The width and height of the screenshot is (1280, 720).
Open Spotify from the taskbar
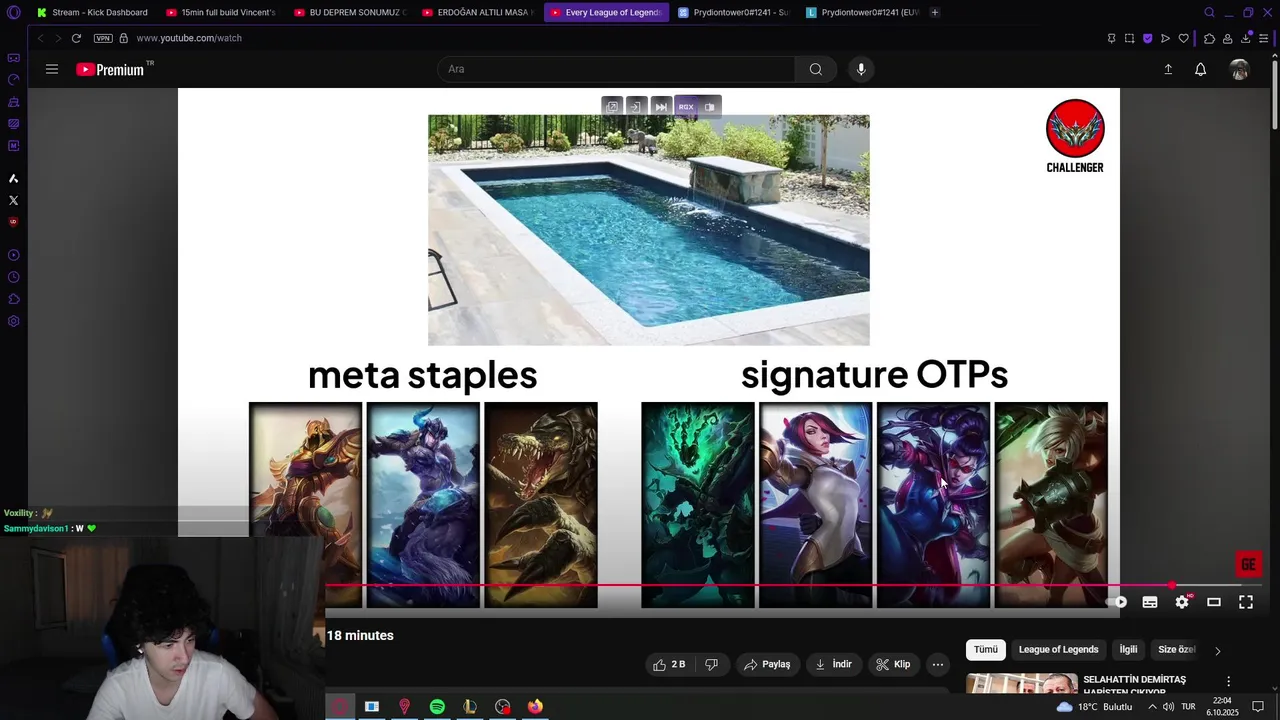tap(437, 707)
